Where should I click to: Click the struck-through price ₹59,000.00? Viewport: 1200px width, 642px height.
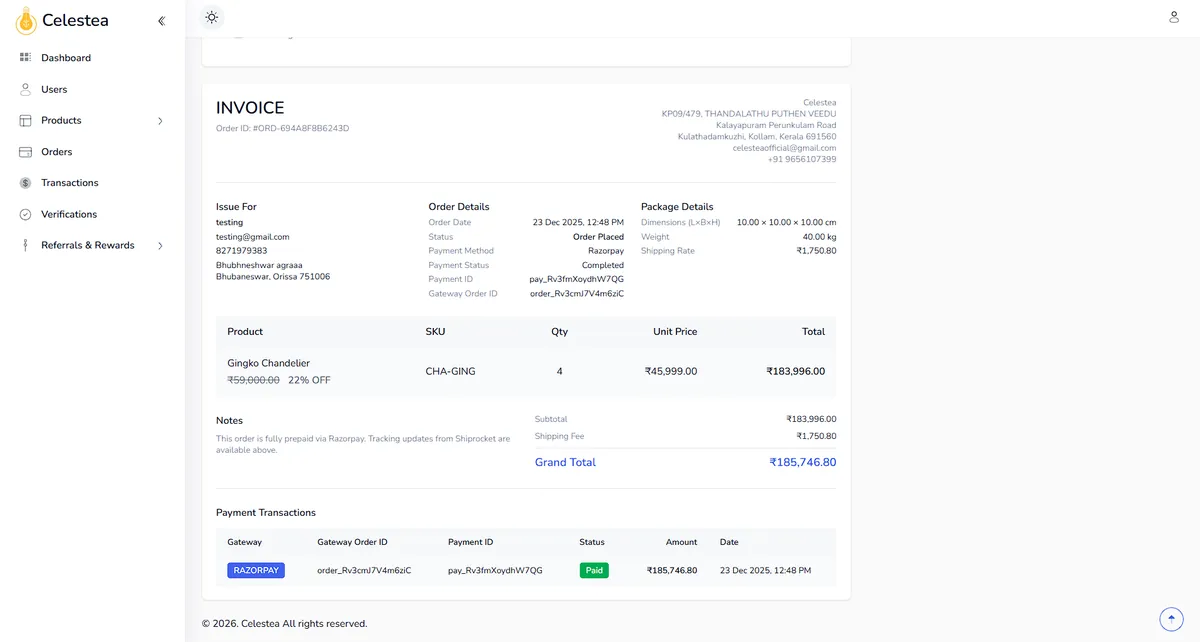(x=254, y=380)
